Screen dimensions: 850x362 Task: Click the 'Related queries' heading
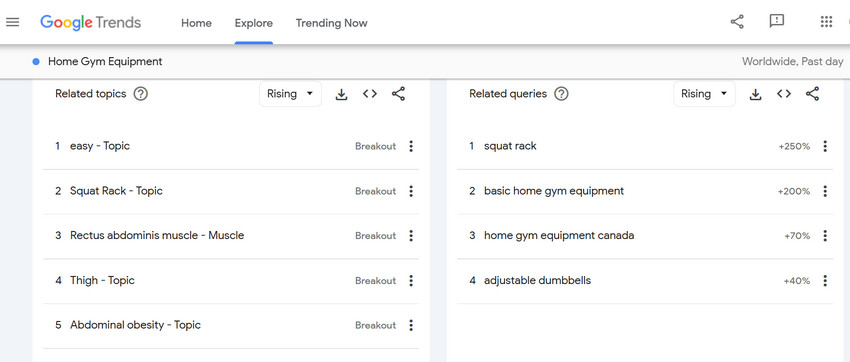coord(508,94)
